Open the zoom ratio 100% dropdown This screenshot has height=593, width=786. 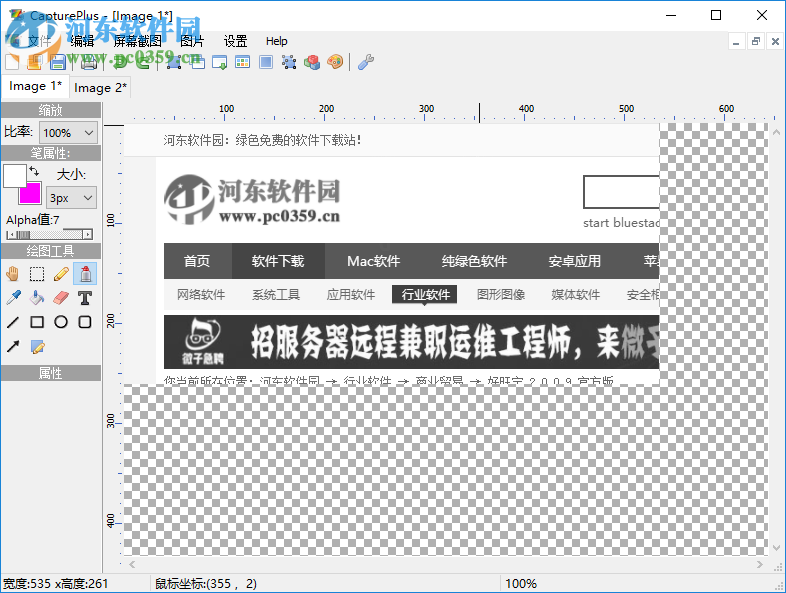point(68,133)
